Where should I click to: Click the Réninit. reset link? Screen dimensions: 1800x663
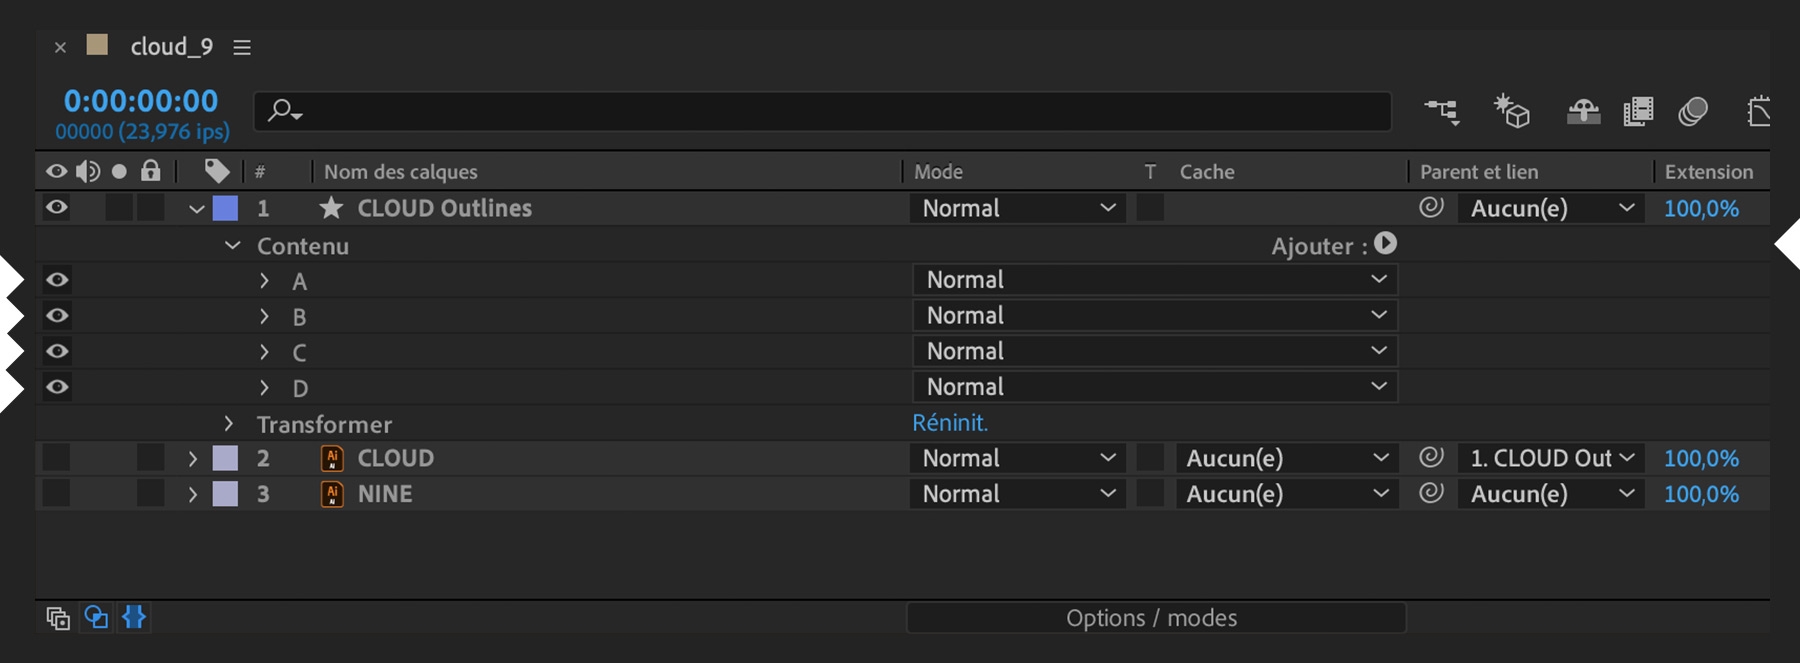[x=949, y=423]
